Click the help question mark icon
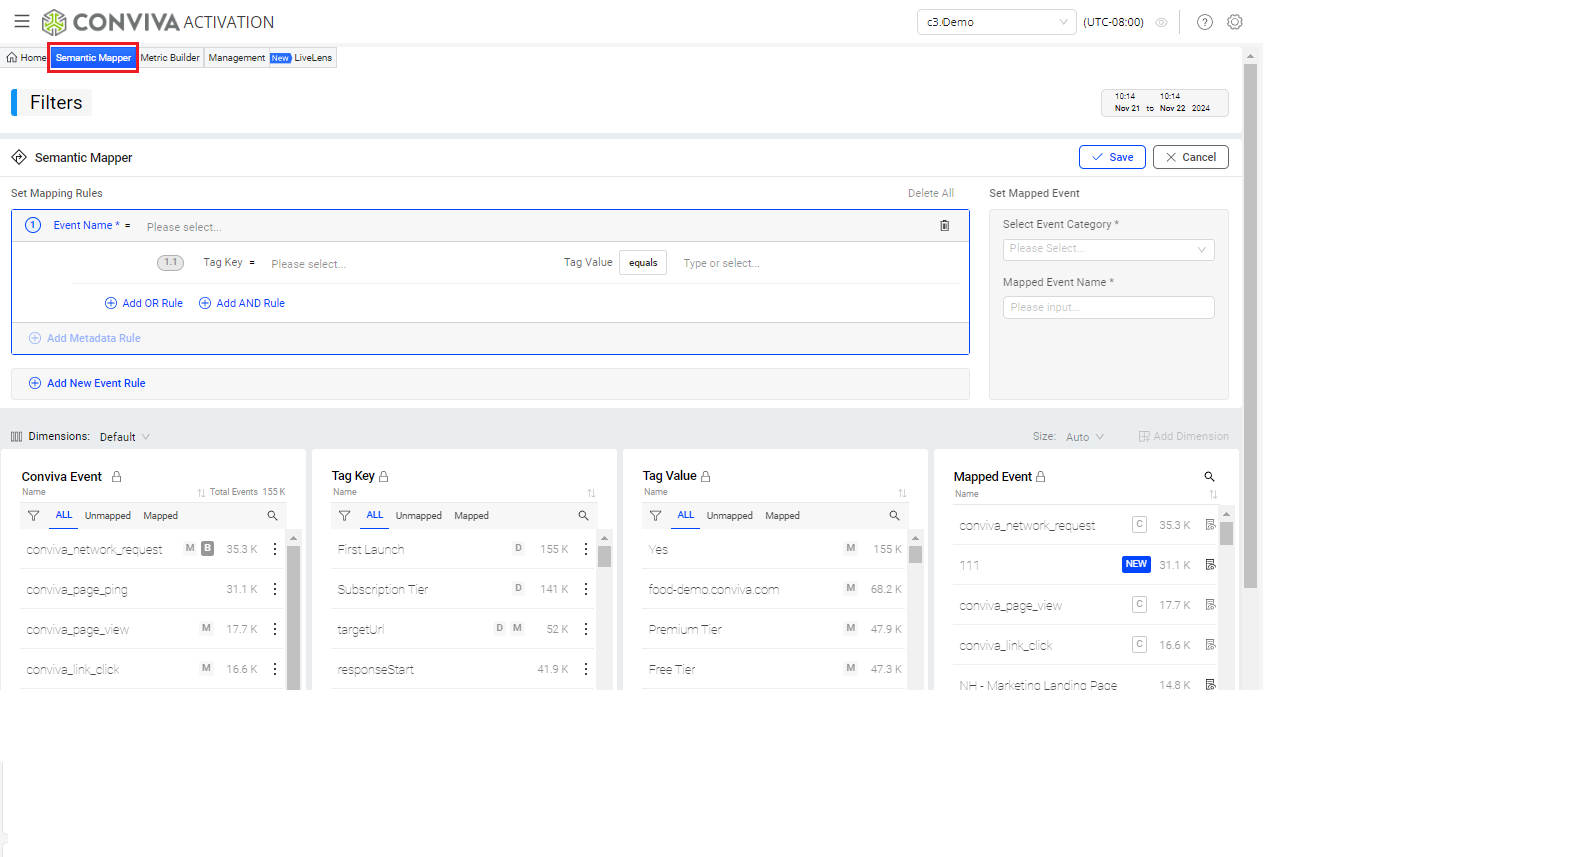The width and height of the screenshot is (1582, 857). click(1204, 22)
